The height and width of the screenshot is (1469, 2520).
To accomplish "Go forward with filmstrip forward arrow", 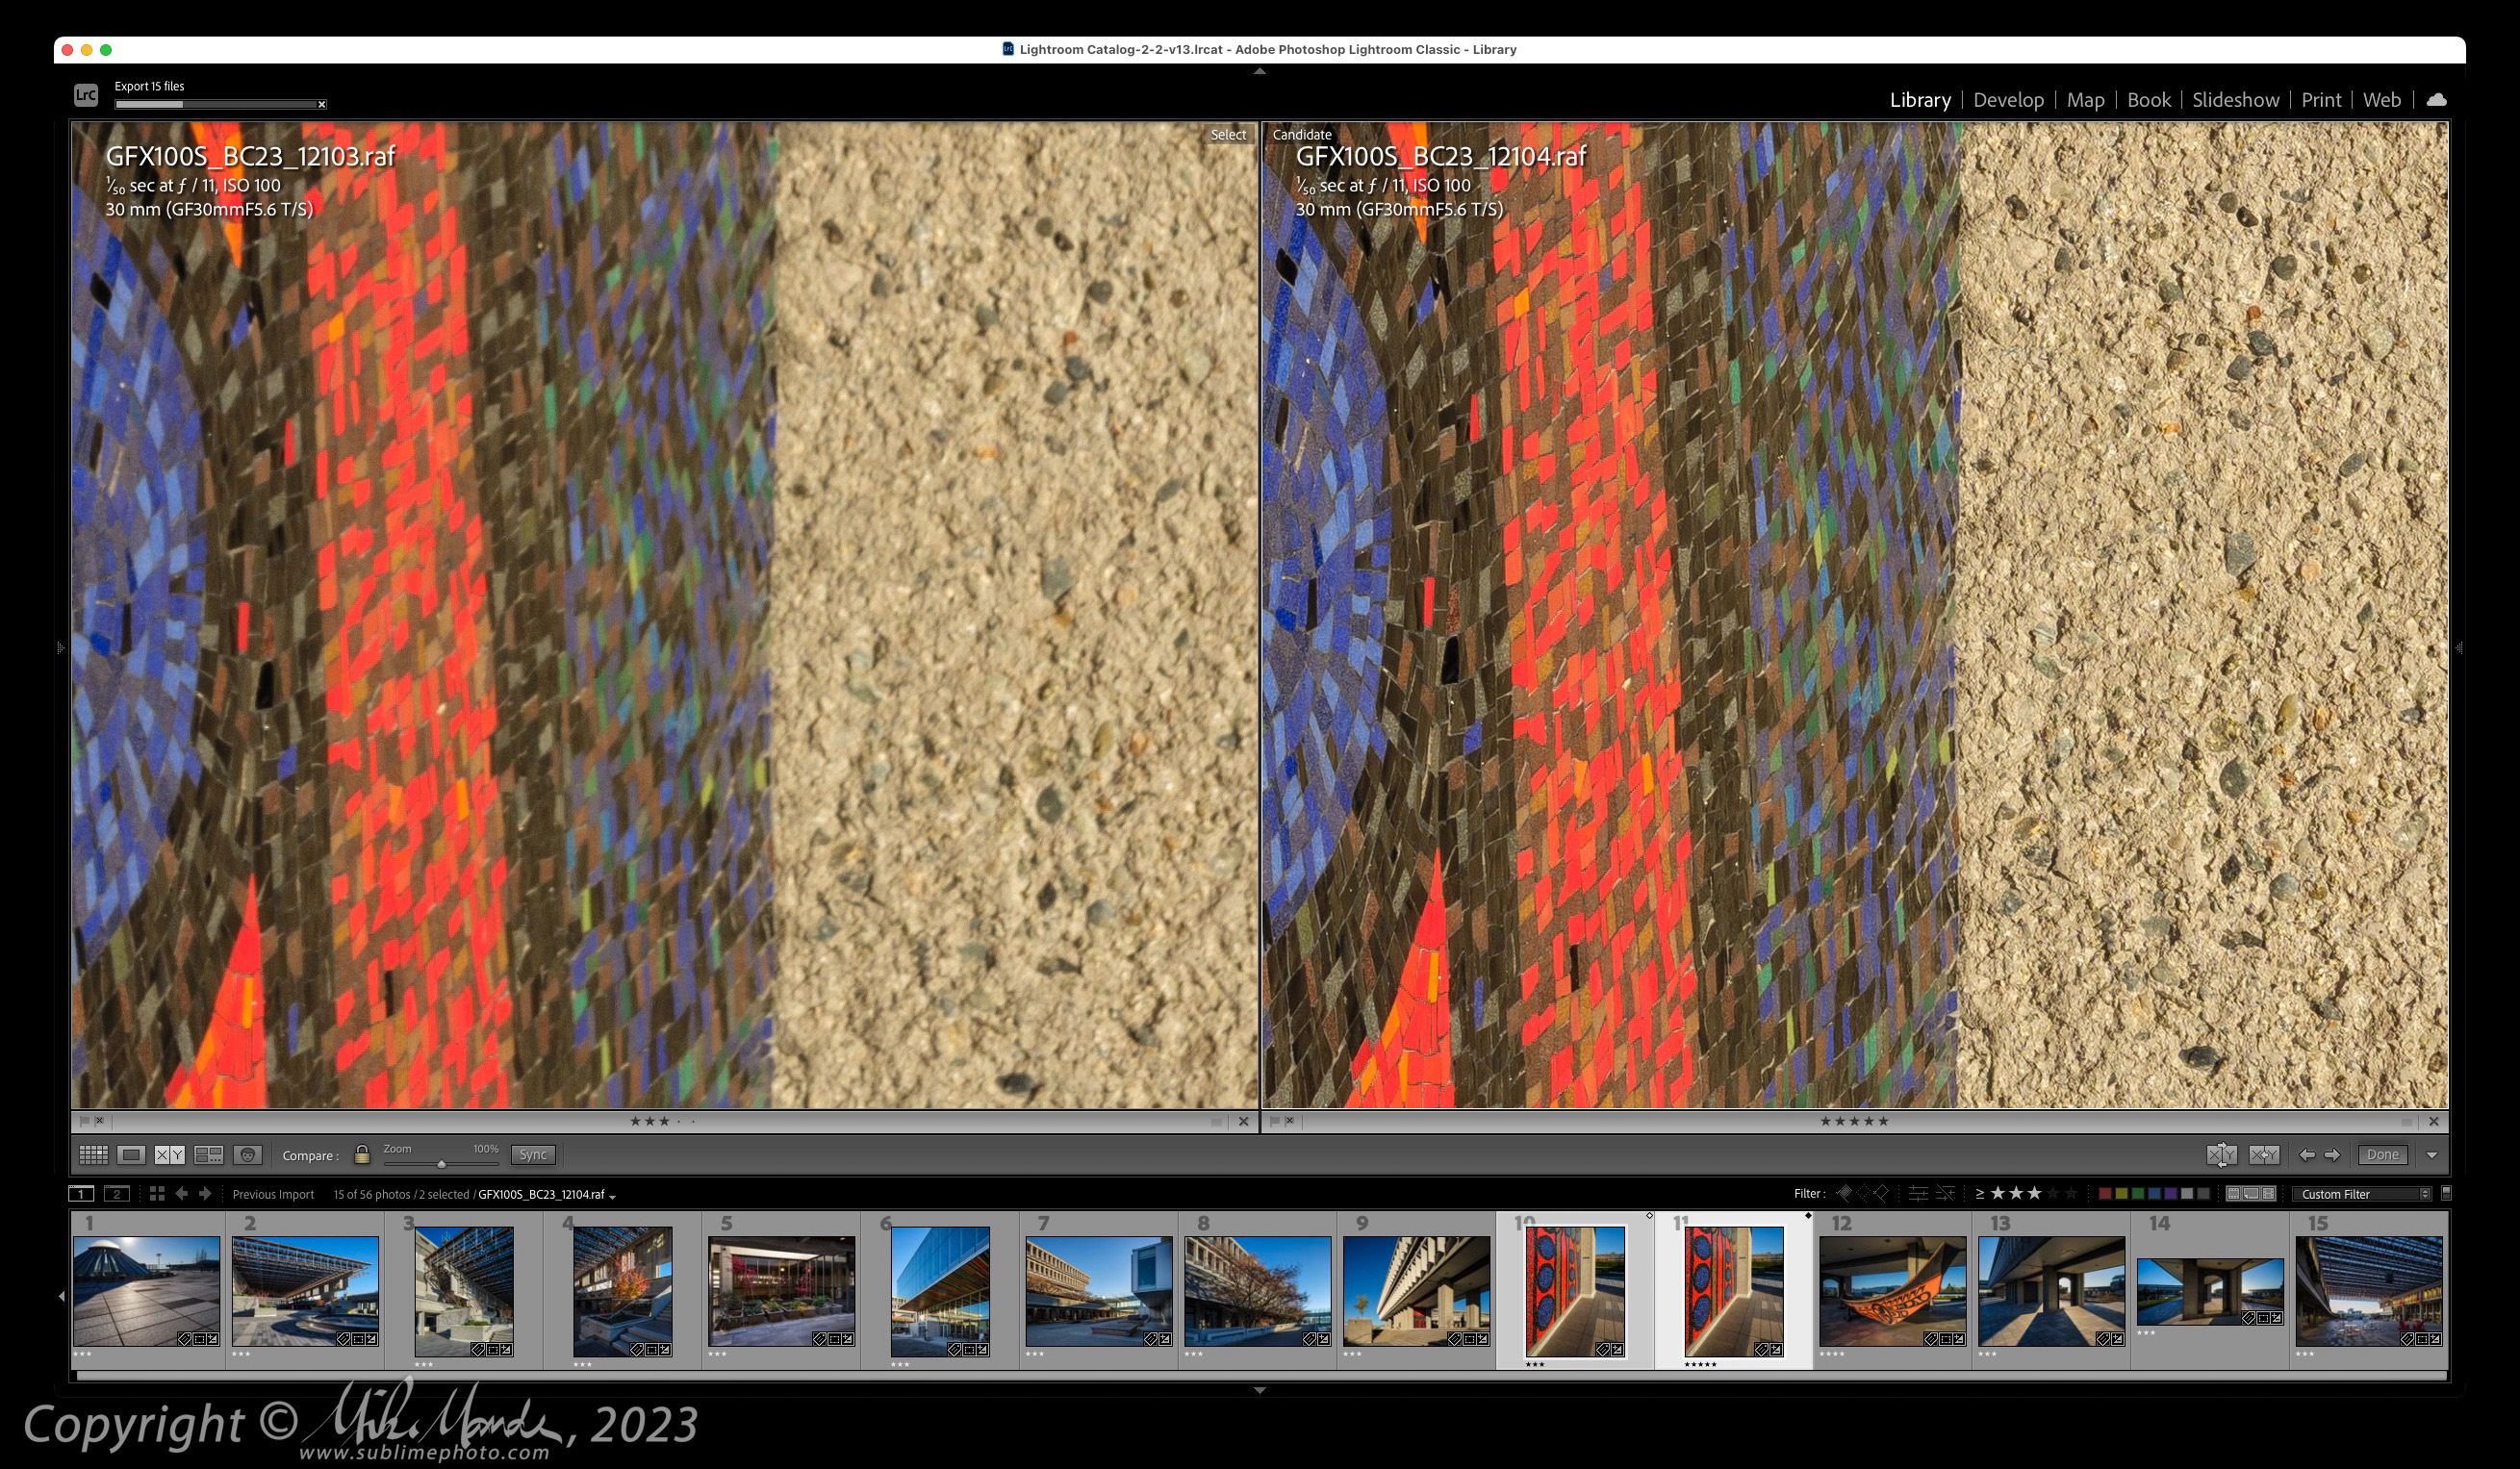I will pyautogui.click(x=205, y=1193).
